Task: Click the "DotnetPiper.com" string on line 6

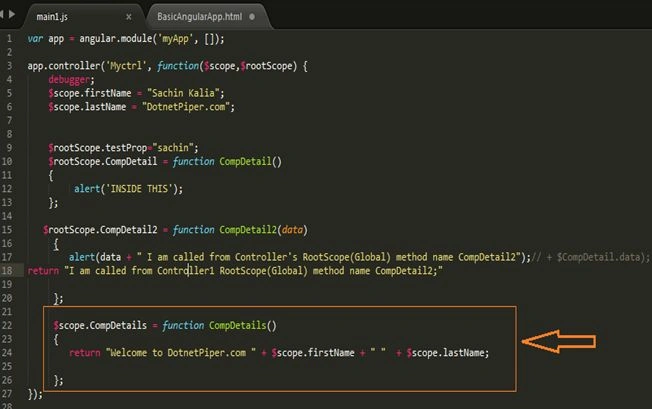Action: click(185, 107)
